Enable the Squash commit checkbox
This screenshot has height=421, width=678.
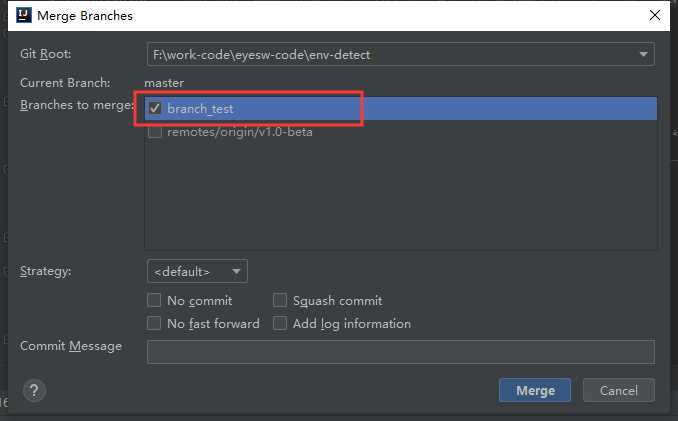(x=280, y=300)
